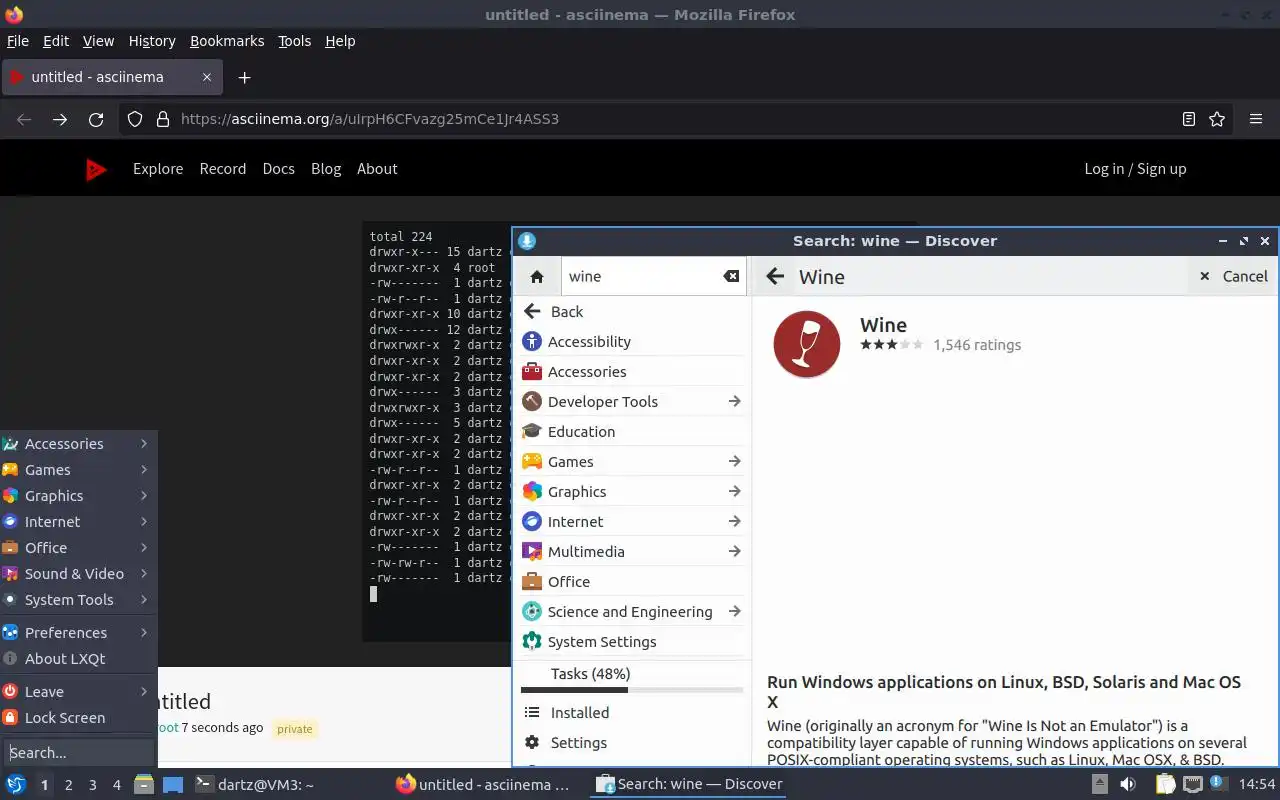The image size is (1280, 800).
Task: Open the File menu in Firefox
Action: 18,41
